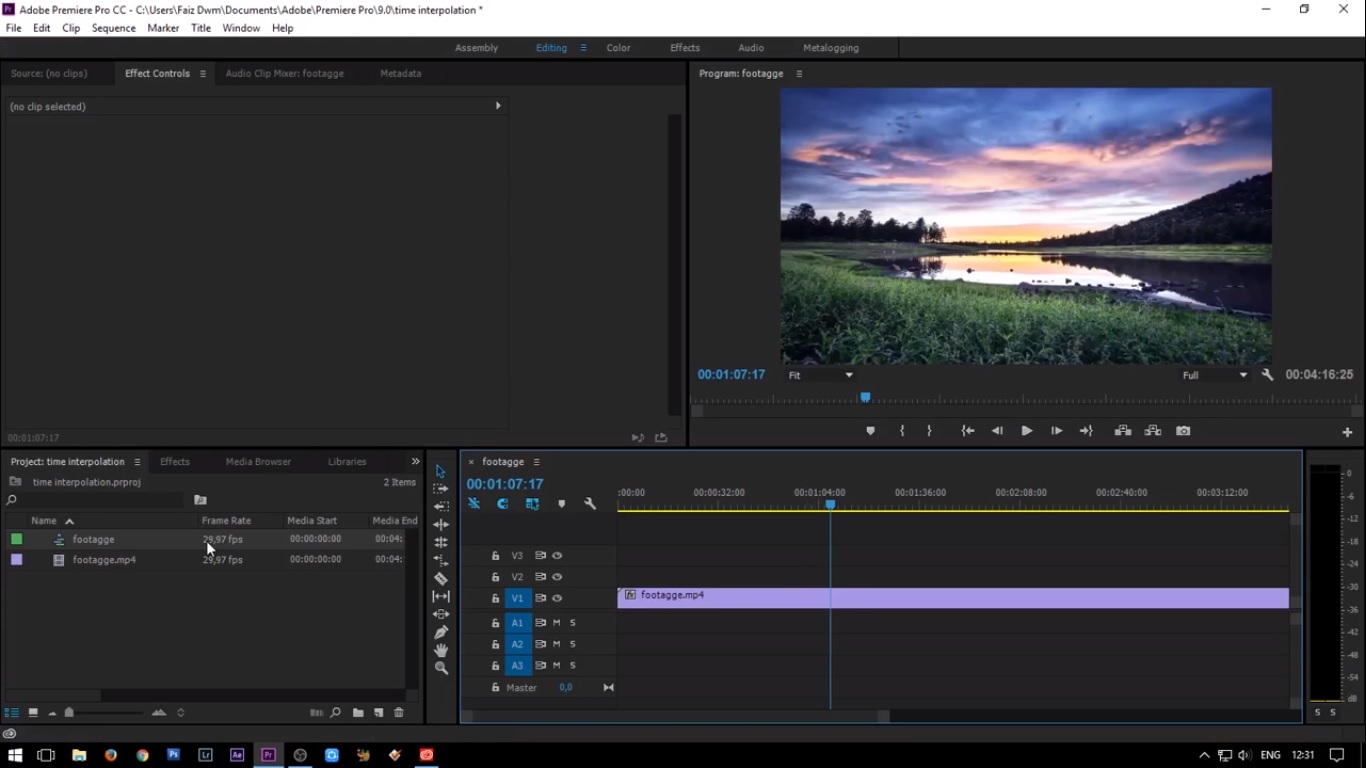
Task: Open the Full playback resolution dropdown
Action: tap(1215, 375)
